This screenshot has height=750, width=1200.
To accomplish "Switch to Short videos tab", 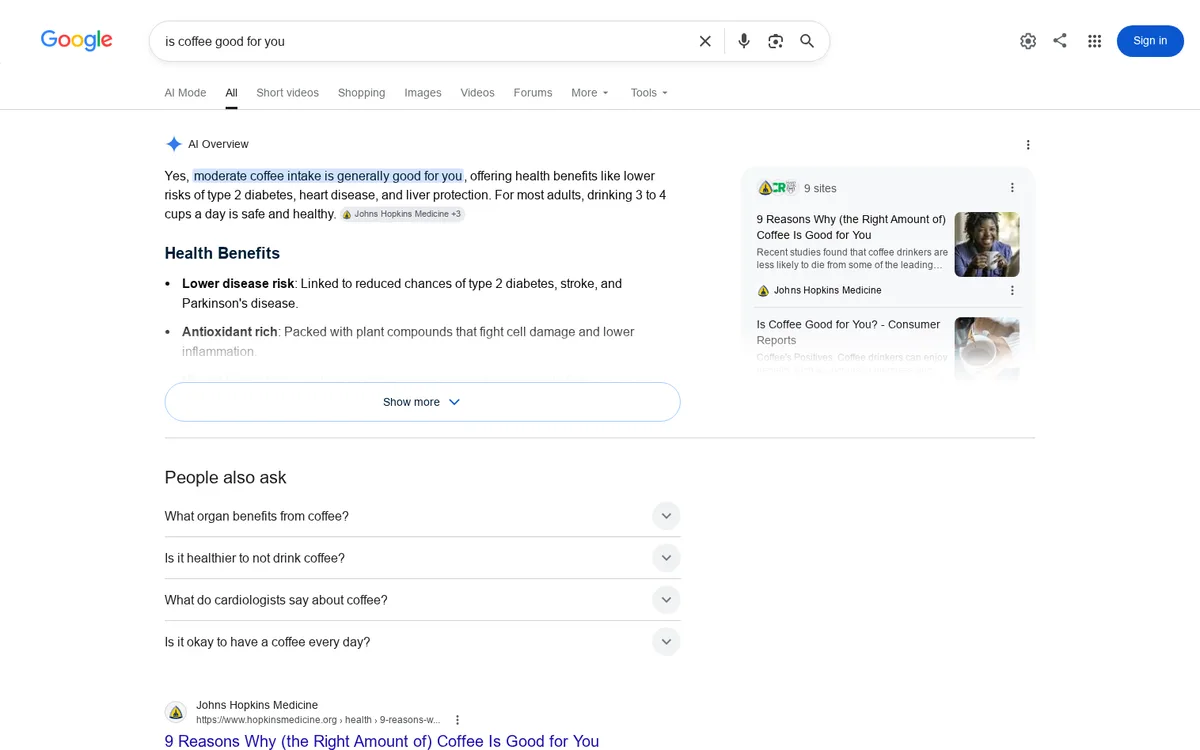I will (287, 93).
